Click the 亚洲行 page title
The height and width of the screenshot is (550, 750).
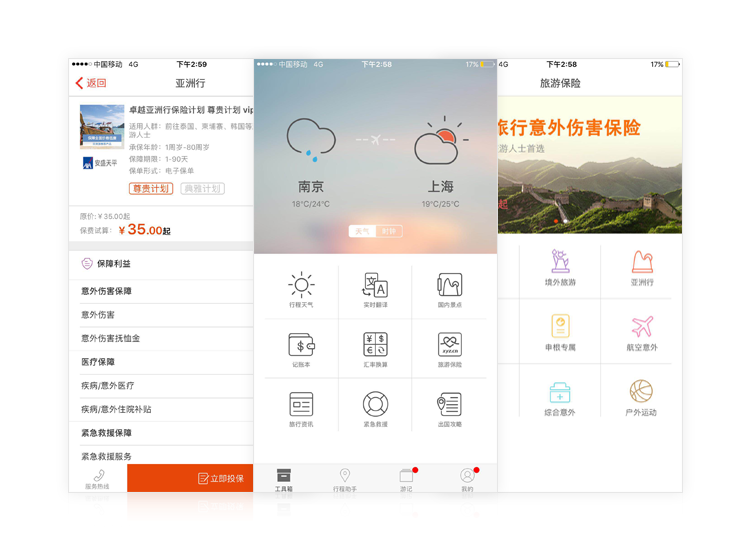[x=190, y=83]
